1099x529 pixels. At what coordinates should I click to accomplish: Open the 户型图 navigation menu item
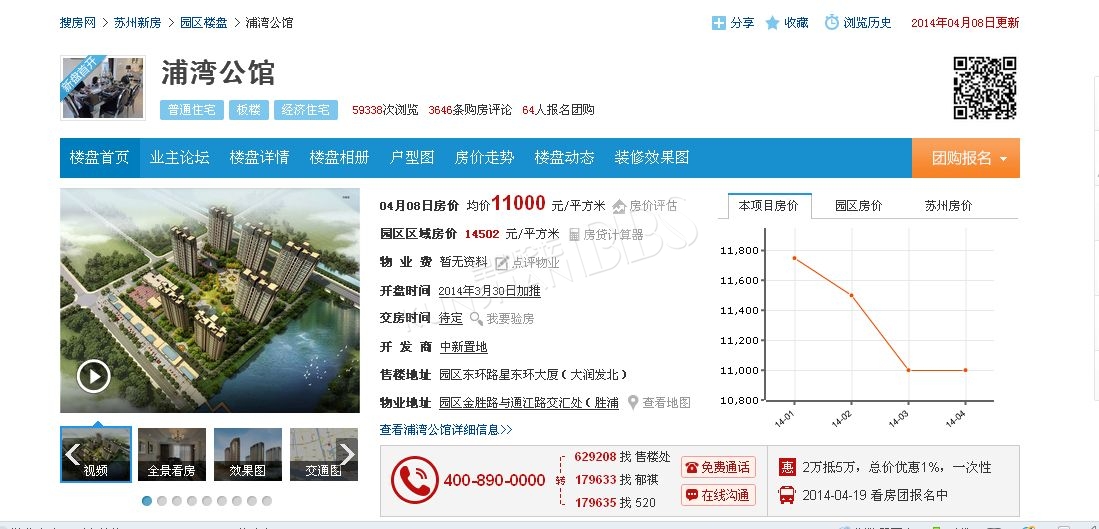pyautogui.click(x=412, y=158)
